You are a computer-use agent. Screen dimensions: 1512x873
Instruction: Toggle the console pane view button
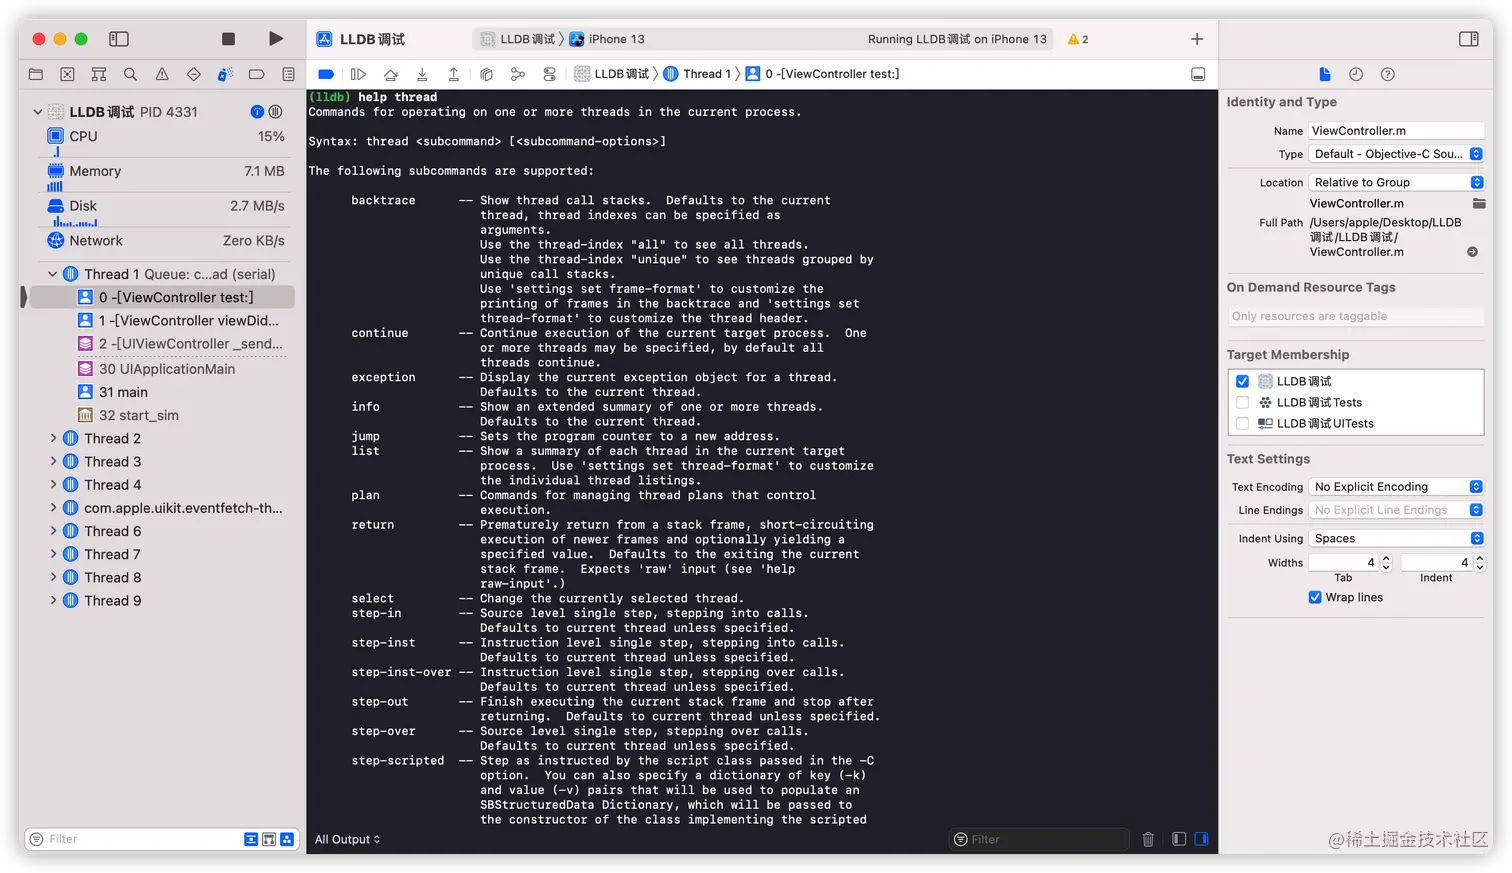point(1201,839)
